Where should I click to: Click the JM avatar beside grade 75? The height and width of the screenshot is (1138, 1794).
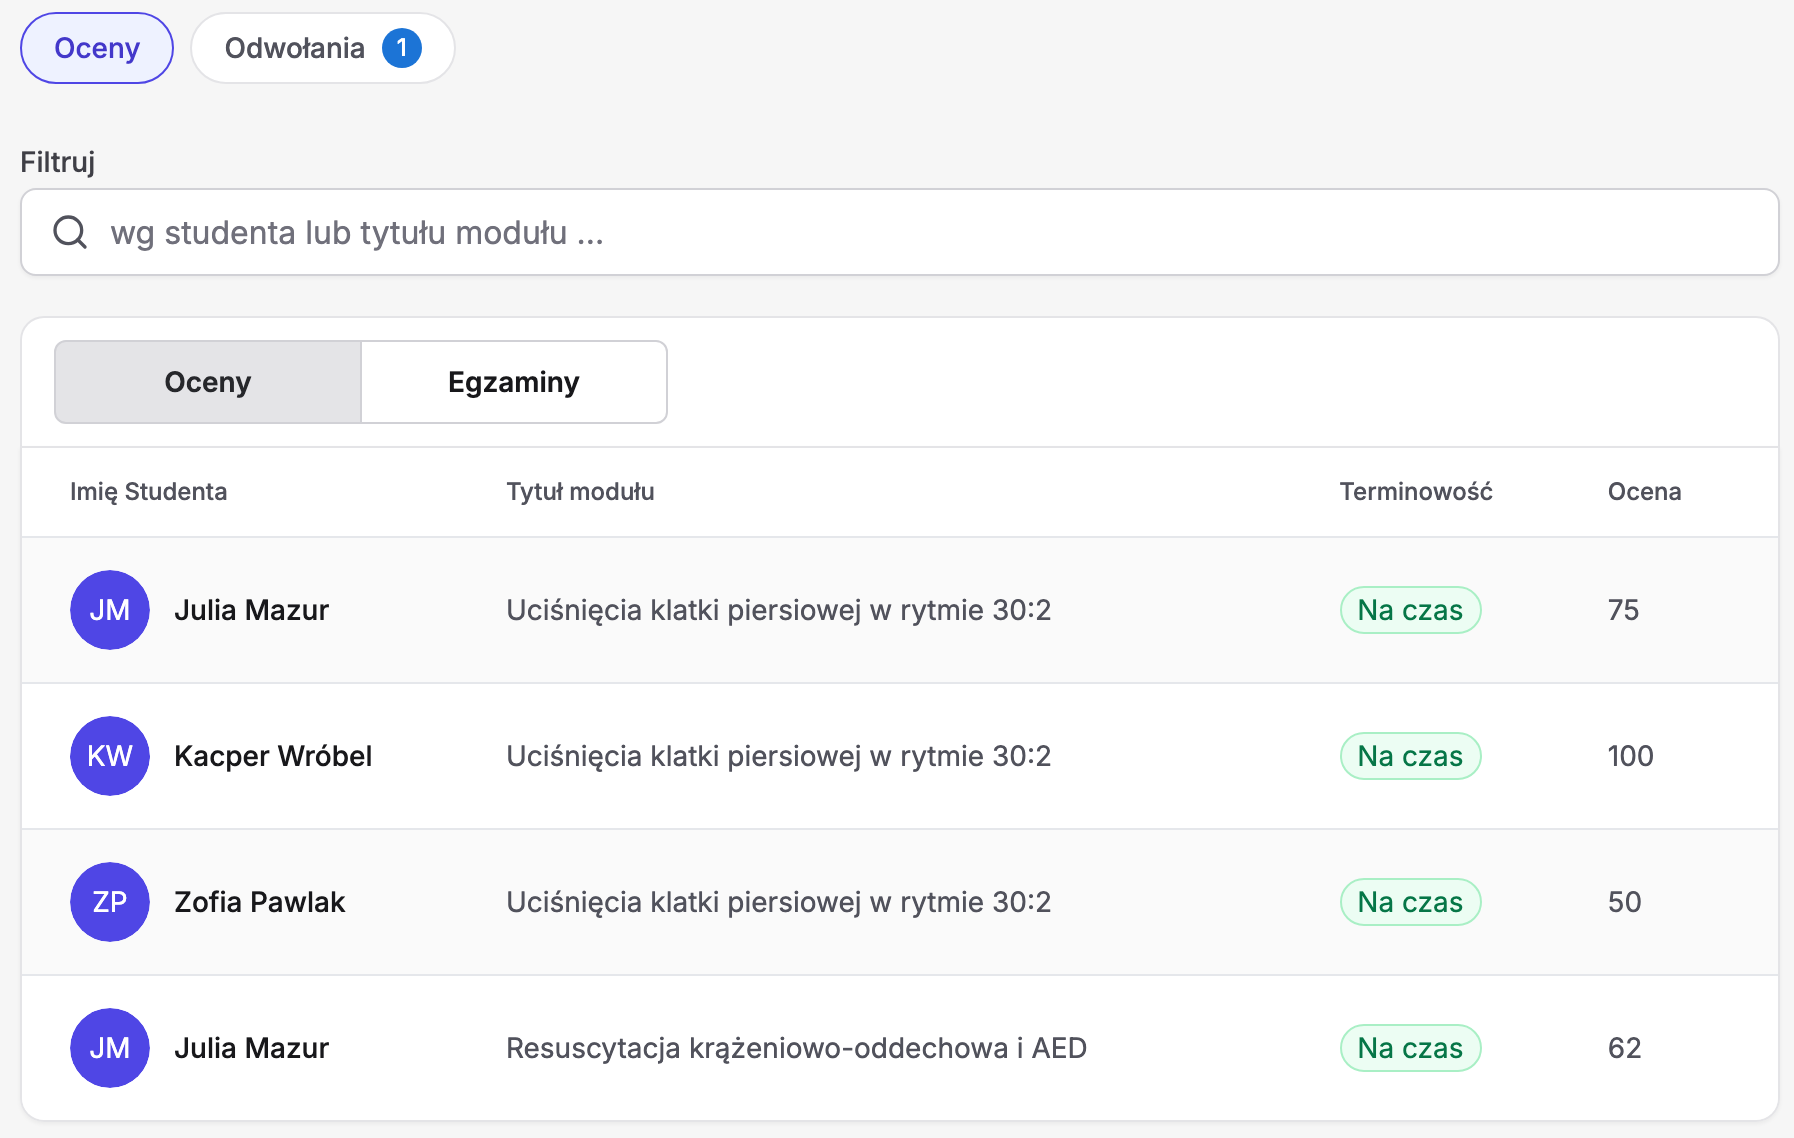click(110, 610)
